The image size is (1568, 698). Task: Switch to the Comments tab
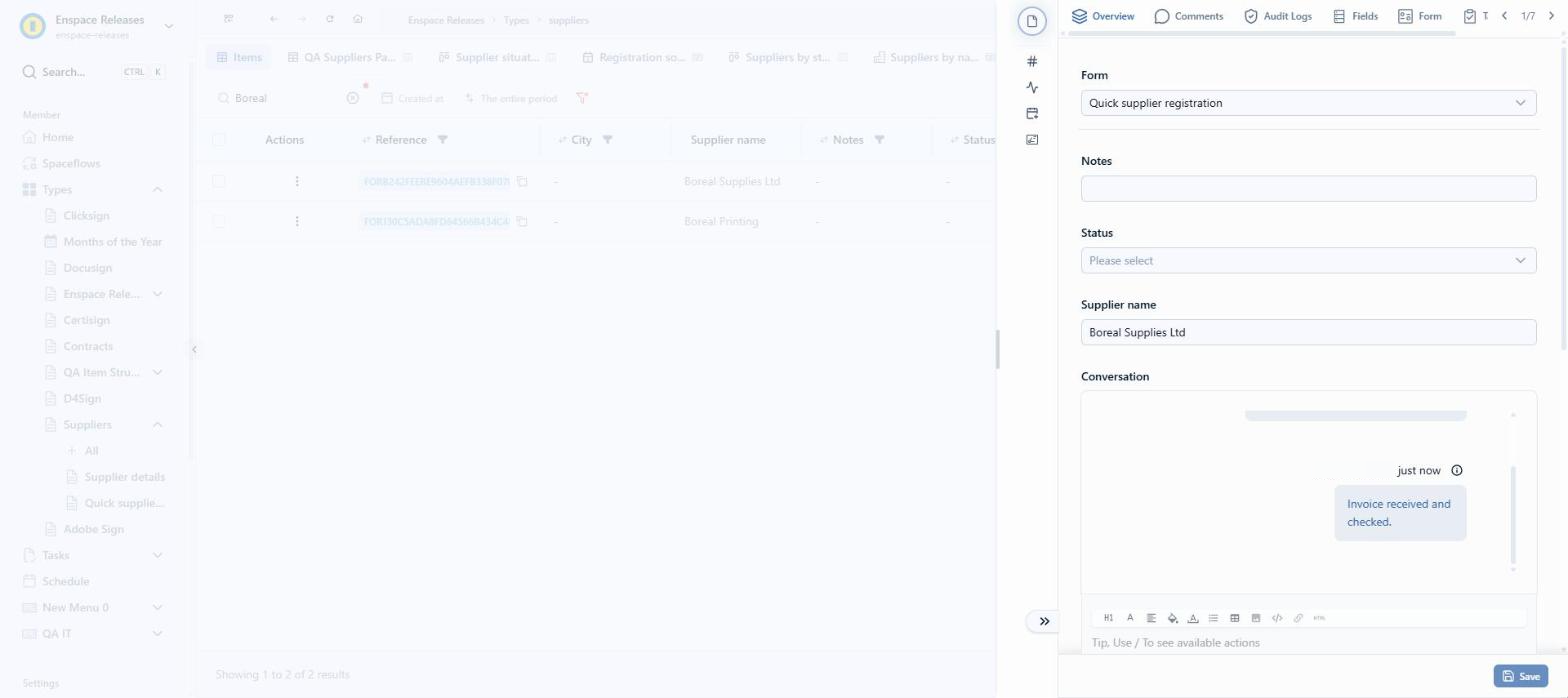click(x=1188, y=16)
